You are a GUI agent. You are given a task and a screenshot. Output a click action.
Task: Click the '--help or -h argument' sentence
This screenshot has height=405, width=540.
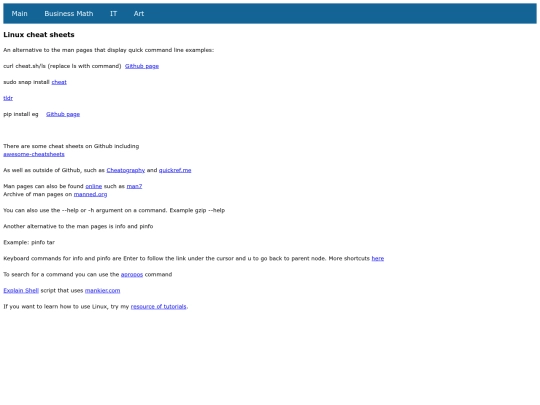pos(114,210)
